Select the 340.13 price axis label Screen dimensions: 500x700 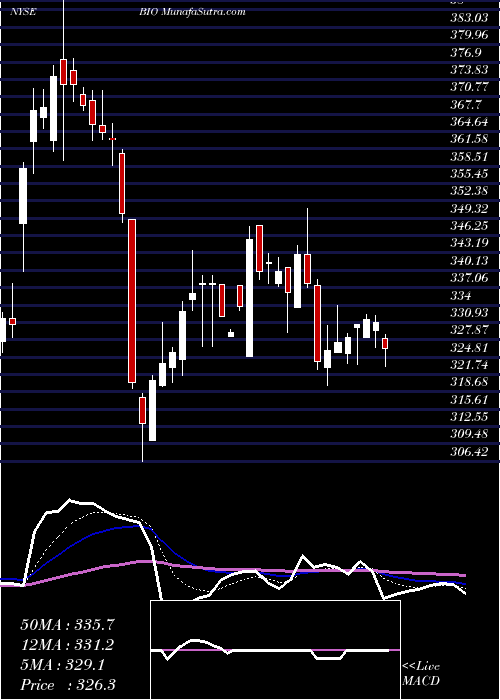click(x=467, y=260)
